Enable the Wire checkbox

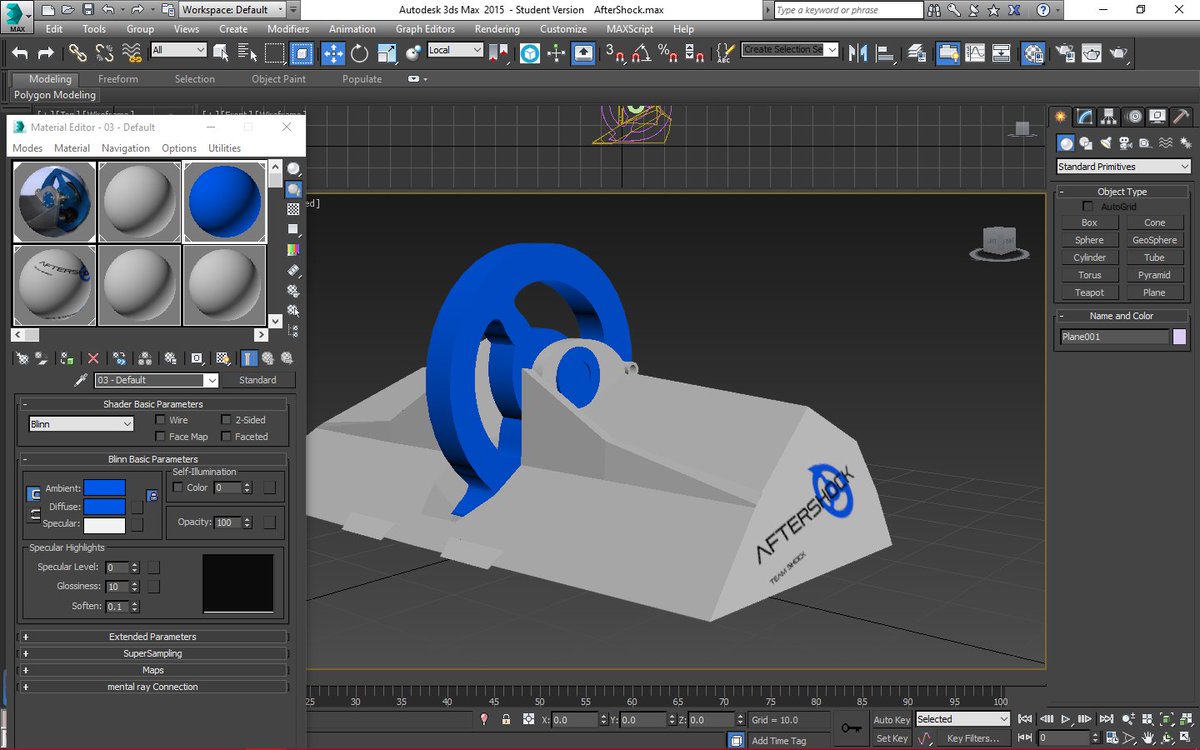[x=161, y=420]
